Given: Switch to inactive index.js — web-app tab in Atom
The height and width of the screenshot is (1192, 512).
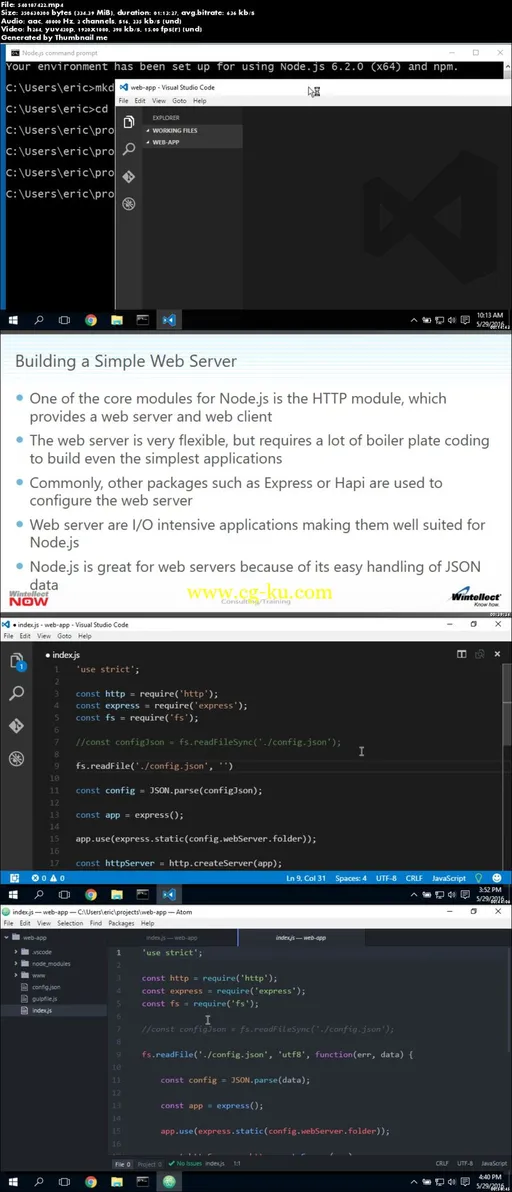Looking at the screenshot, I should pos(172,938).
